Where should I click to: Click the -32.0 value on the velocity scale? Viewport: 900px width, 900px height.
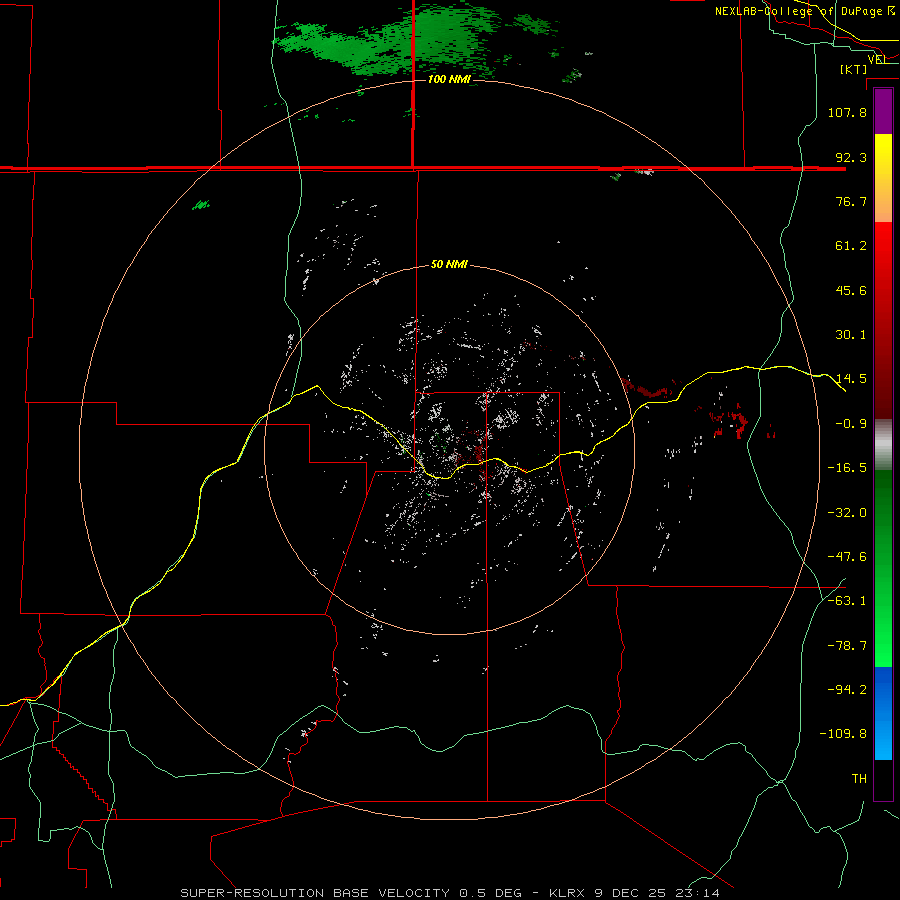pyautogui.click(x=847, y=513)
